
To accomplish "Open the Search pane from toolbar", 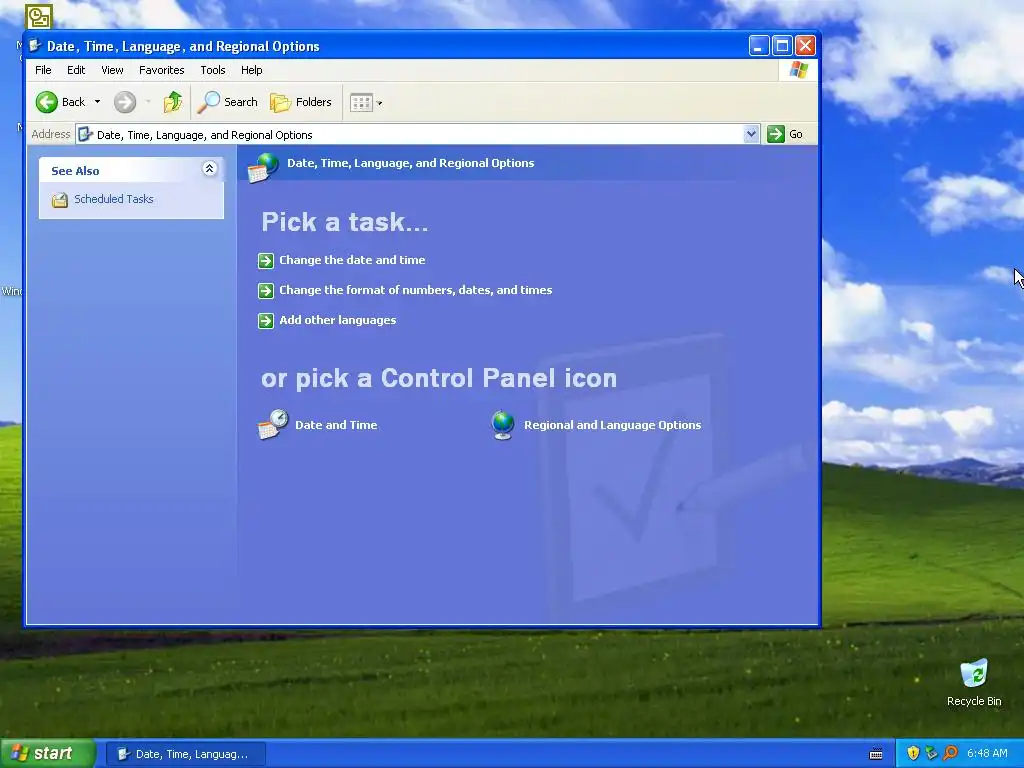I will (x=228, y=102).
